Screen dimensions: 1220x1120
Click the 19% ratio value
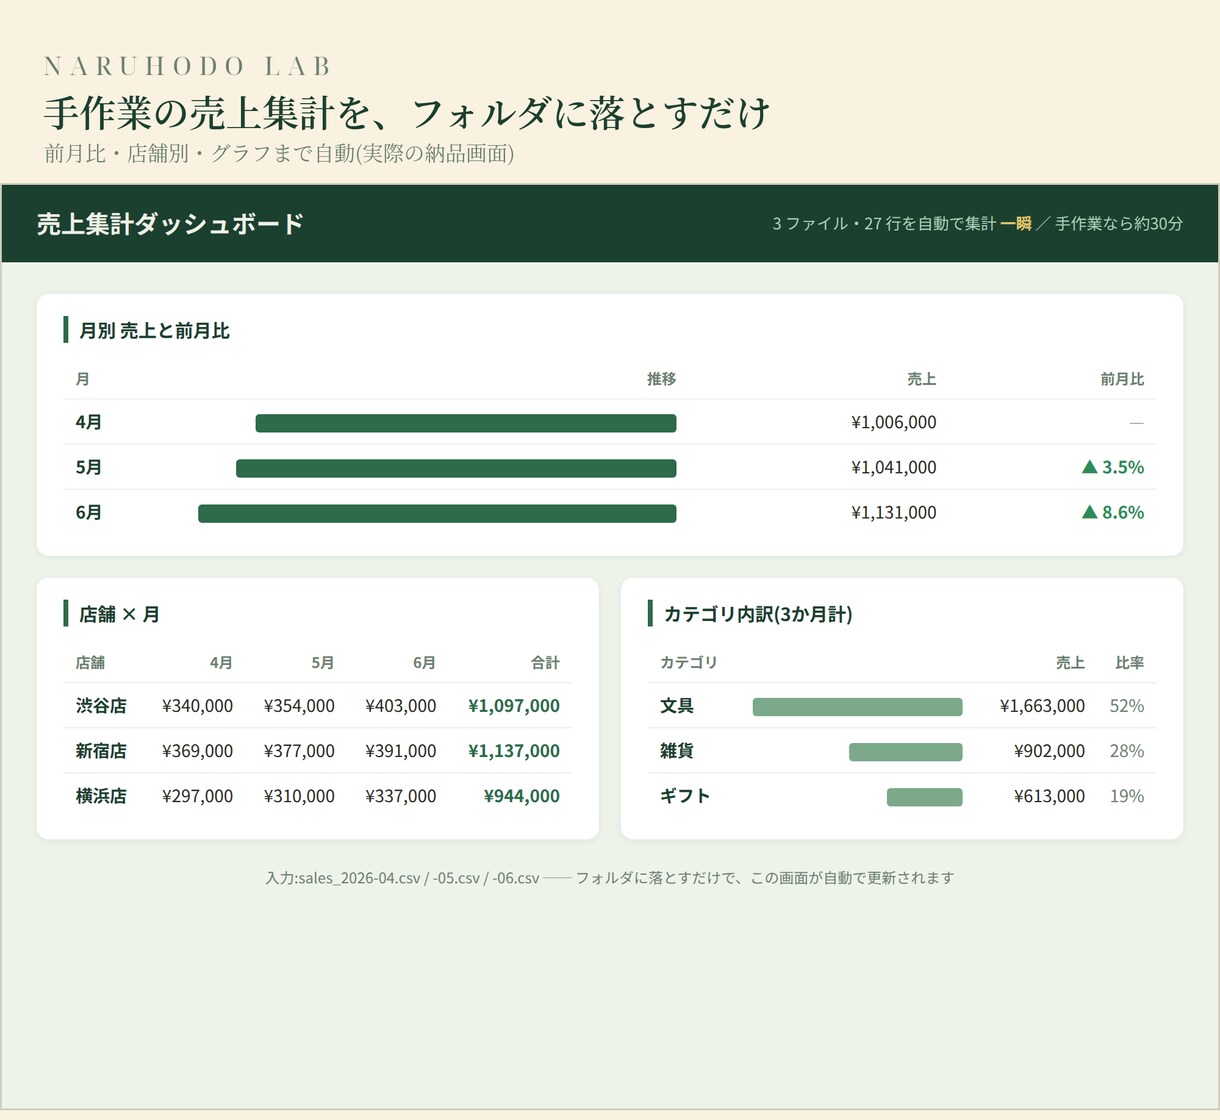(x=1127, y=795)
